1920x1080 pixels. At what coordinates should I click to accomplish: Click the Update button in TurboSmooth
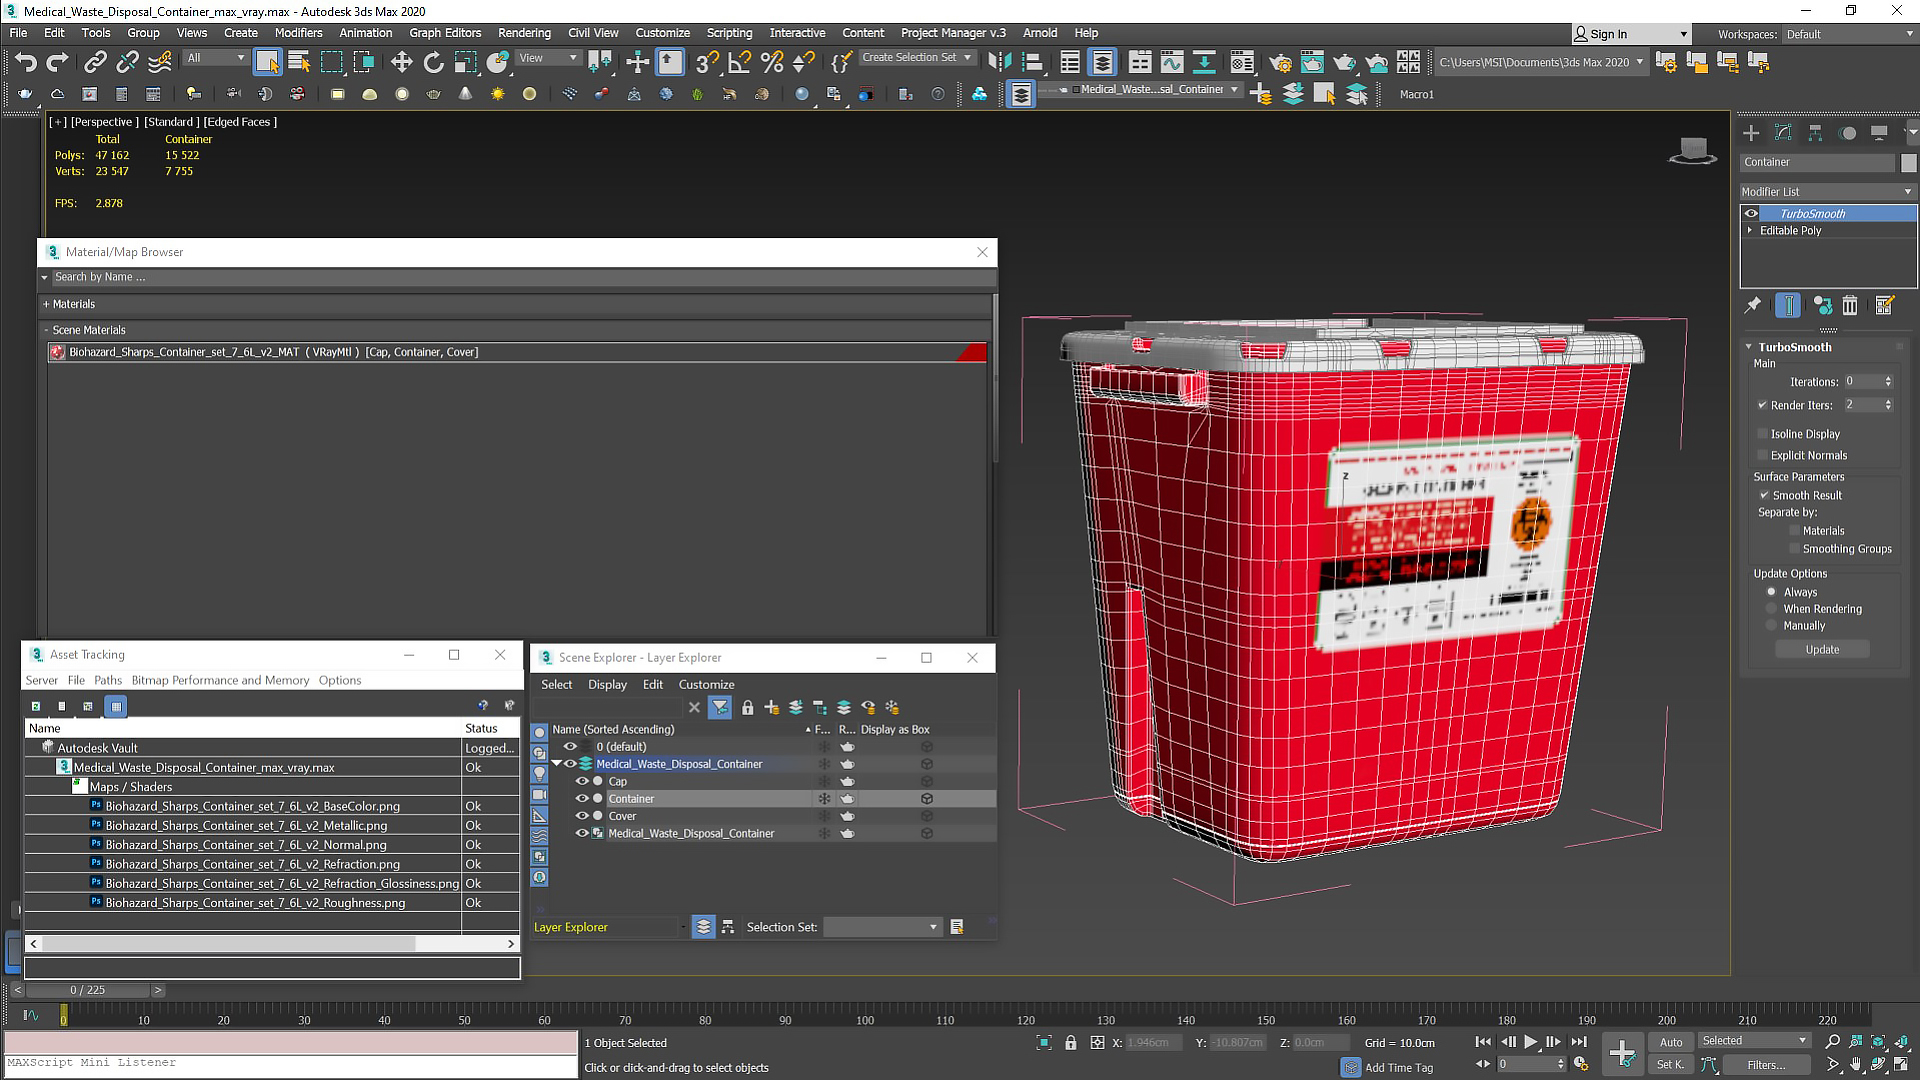click(x=1822, y=650)
